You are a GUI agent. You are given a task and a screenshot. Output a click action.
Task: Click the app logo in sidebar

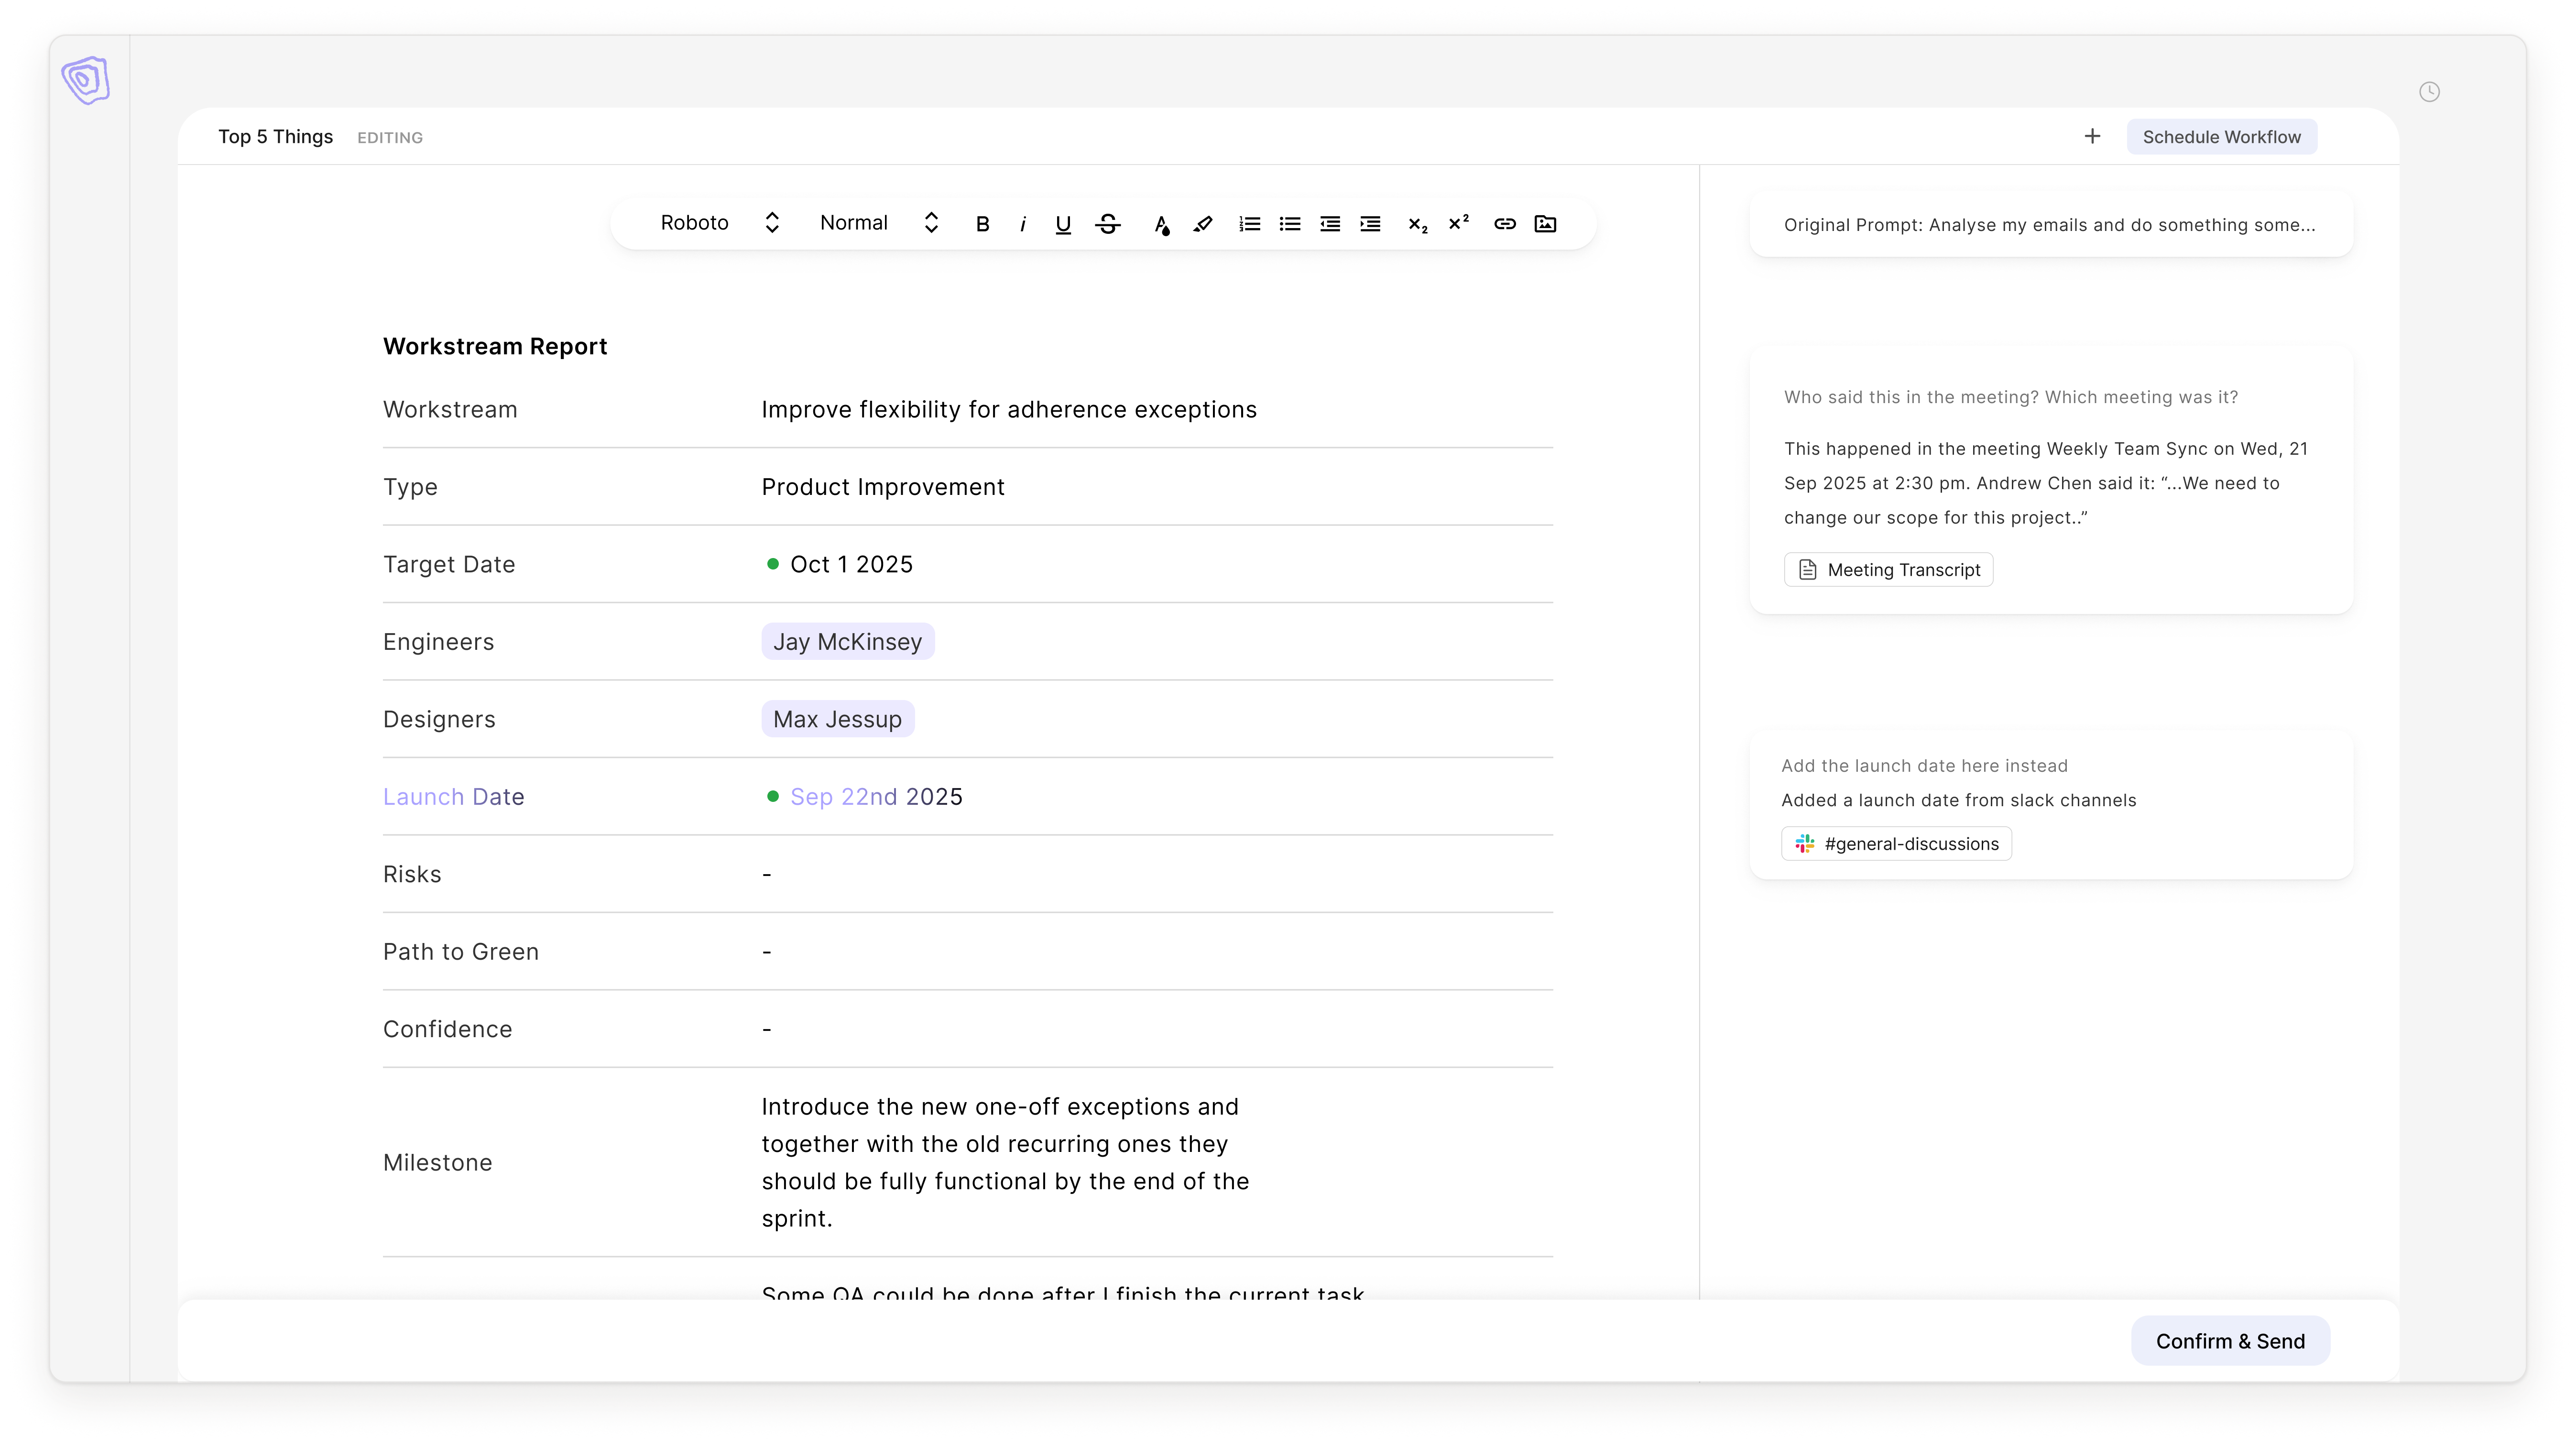(x=86, y=80)
